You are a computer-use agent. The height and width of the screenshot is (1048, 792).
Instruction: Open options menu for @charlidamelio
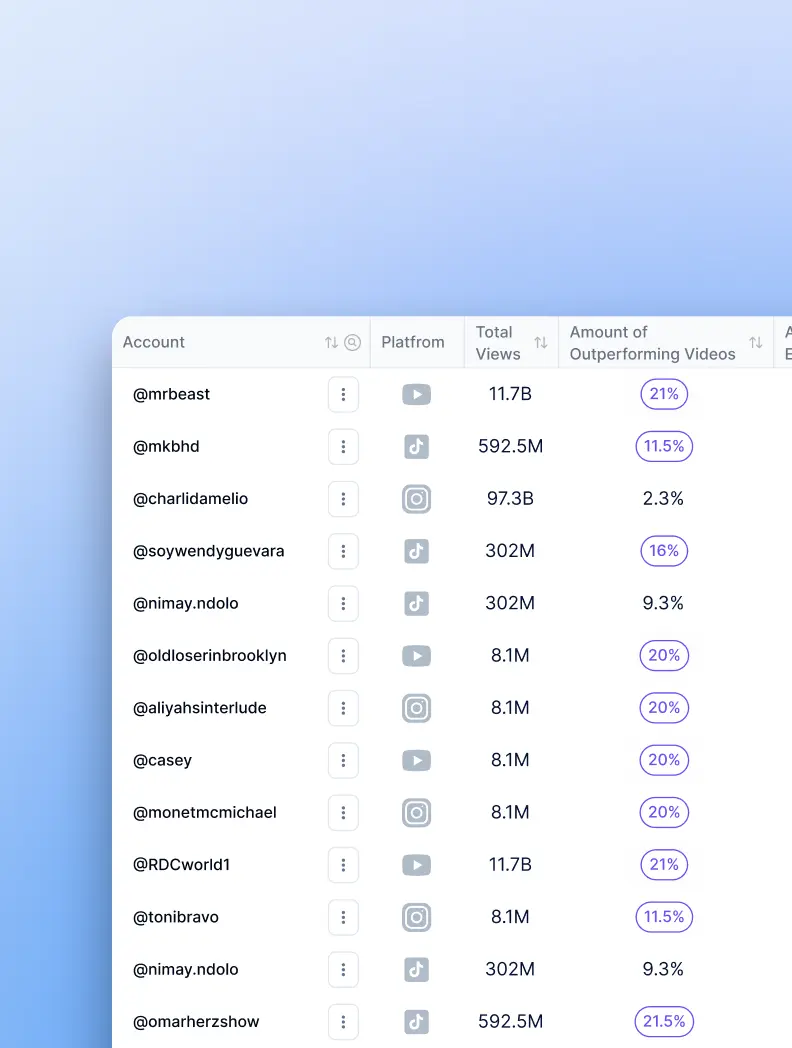pyautogui.click(x=343, y=499)
